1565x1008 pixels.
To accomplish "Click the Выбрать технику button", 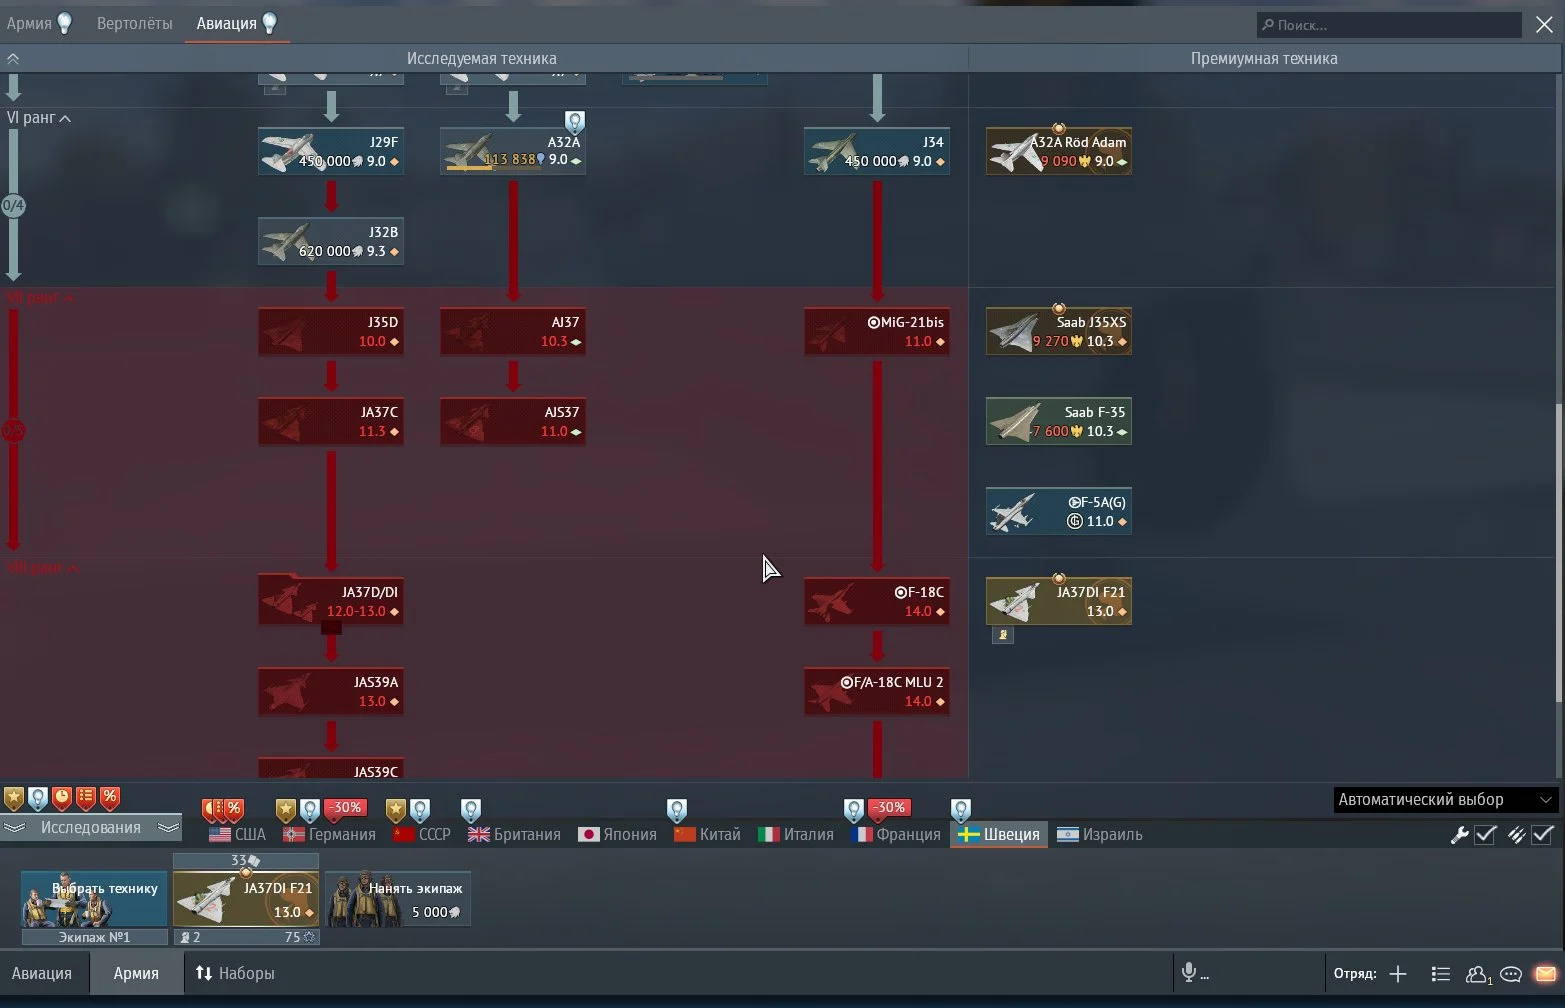I will click(x=94, y=898).
